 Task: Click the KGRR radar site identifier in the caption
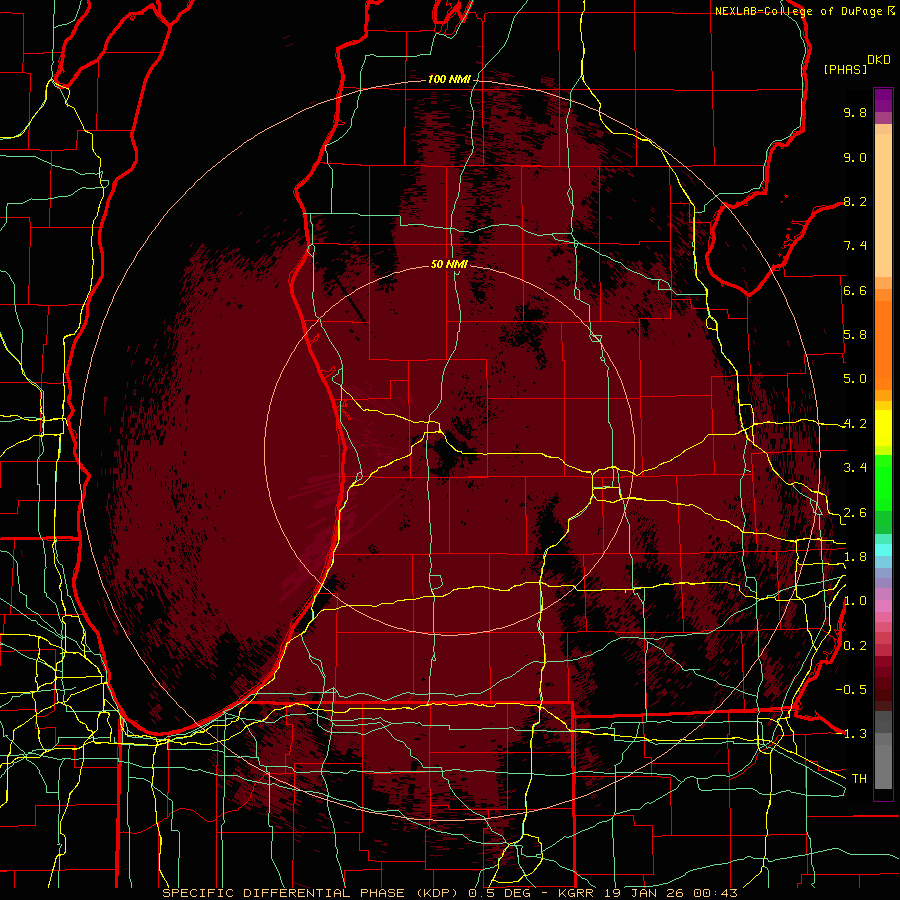point(576,893)
